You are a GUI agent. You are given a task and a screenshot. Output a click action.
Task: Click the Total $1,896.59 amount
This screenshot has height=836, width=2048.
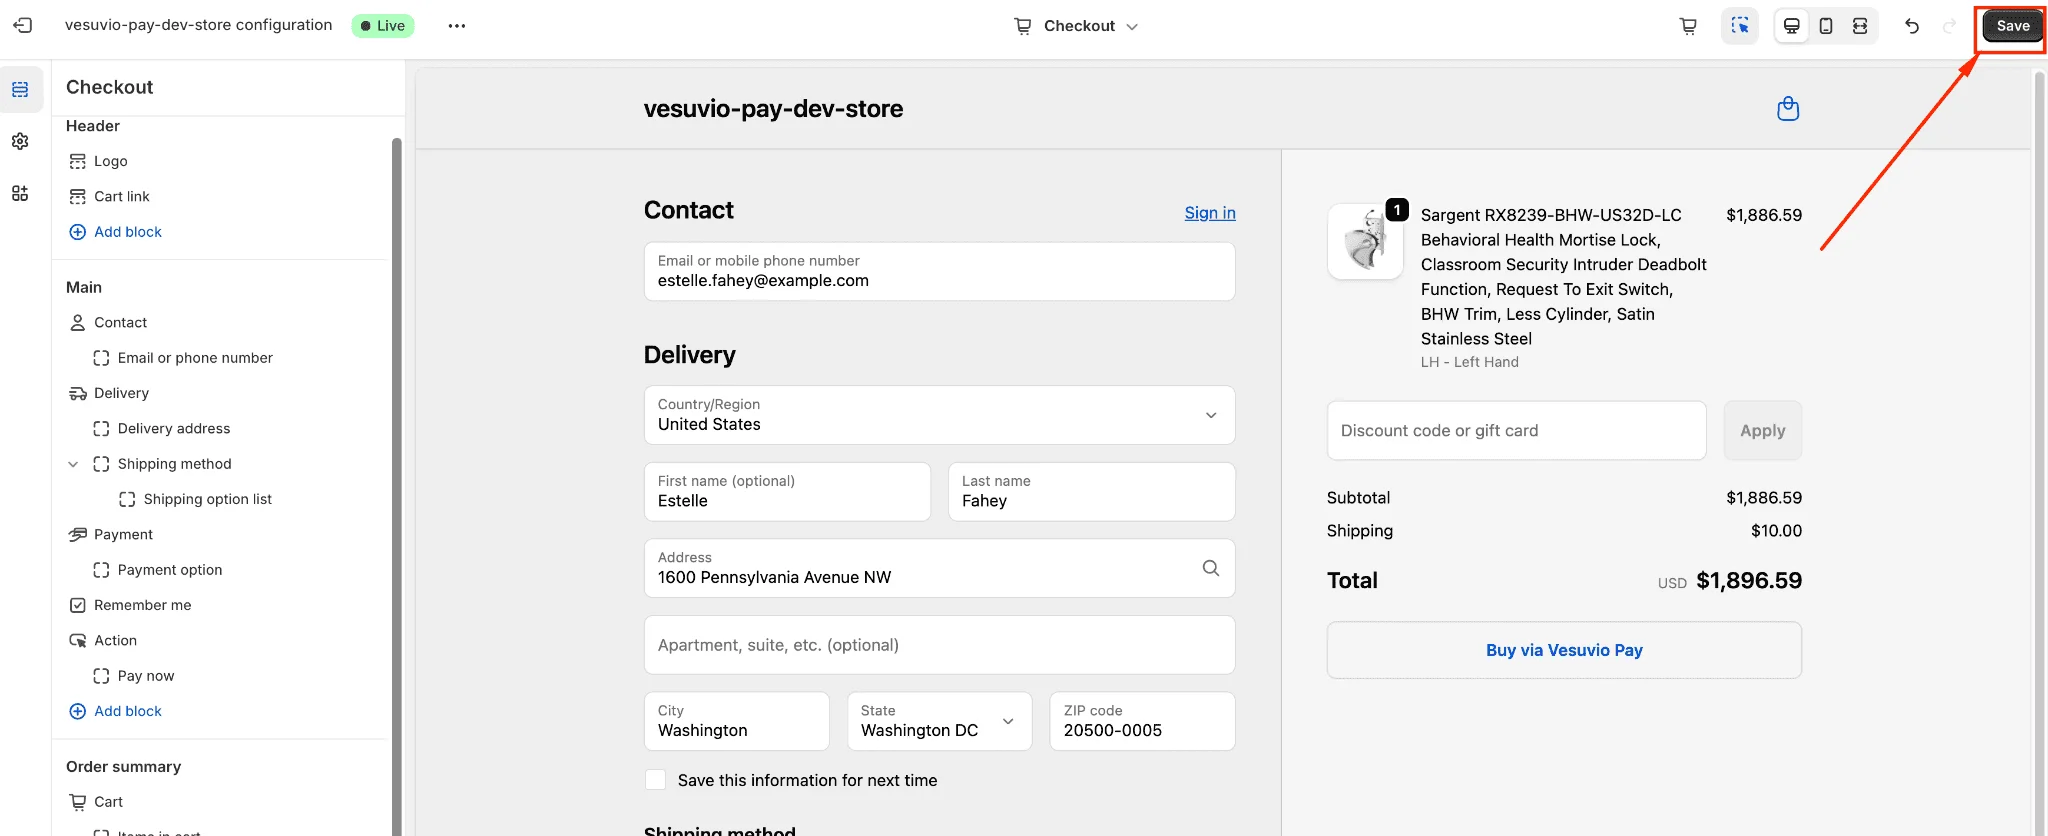pyautogui.click(x=1749, y=580)
